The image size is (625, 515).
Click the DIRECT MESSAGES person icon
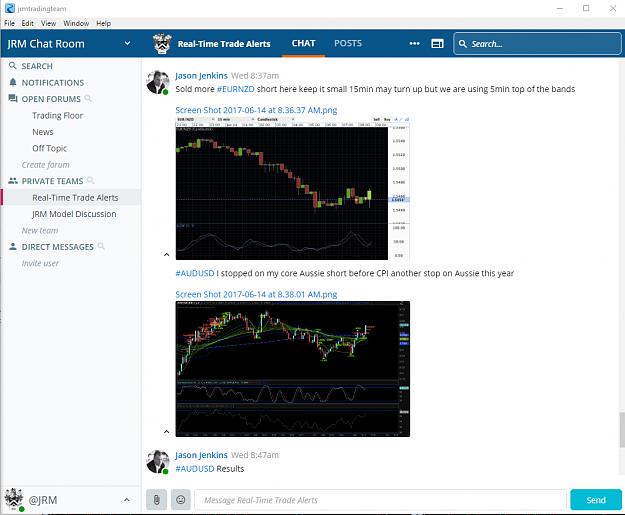13,246
